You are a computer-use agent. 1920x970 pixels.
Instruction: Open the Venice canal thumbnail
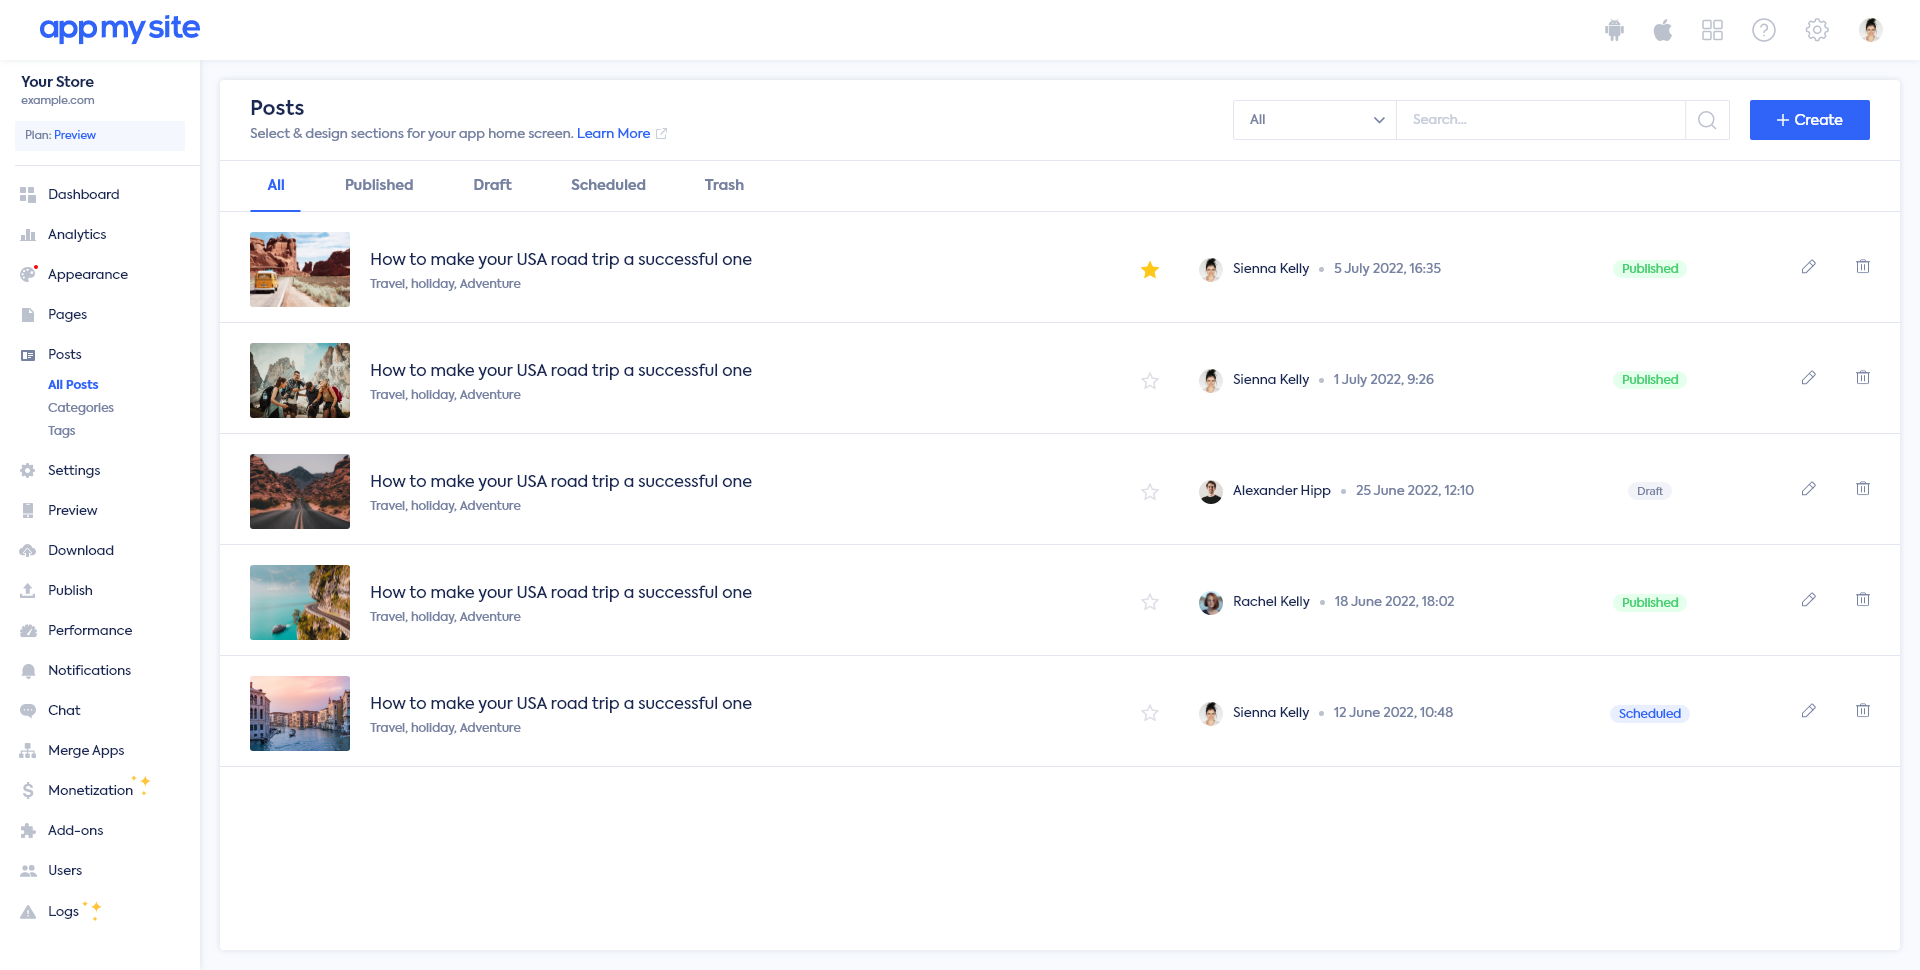pyautogui.click(x=300, y=713)
